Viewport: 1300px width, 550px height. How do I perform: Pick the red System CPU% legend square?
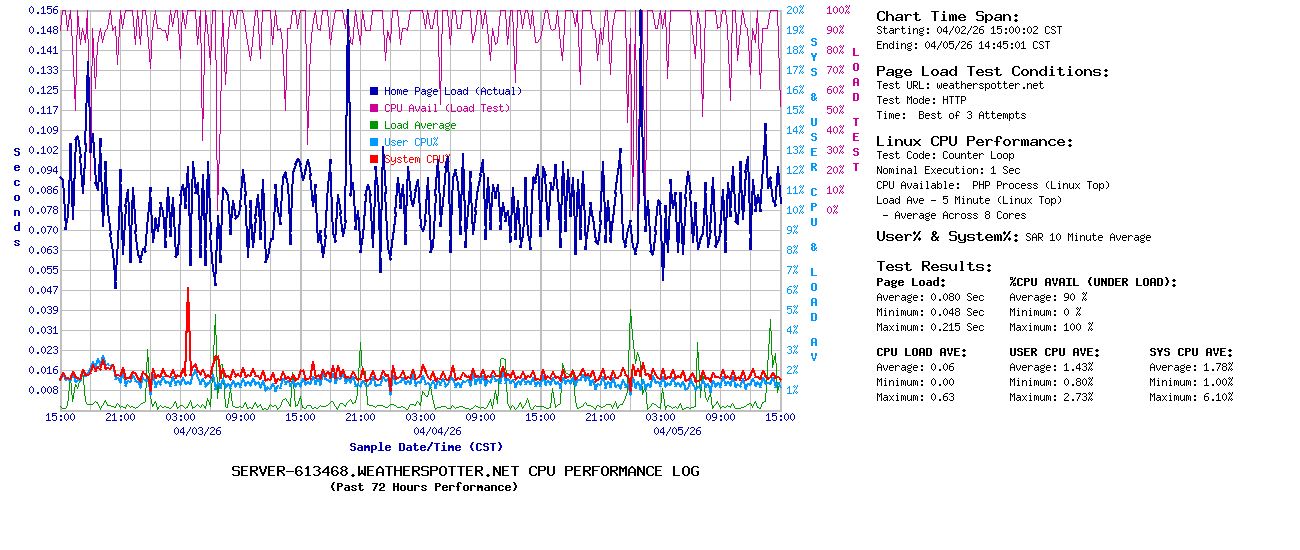[x=374, y=159]
